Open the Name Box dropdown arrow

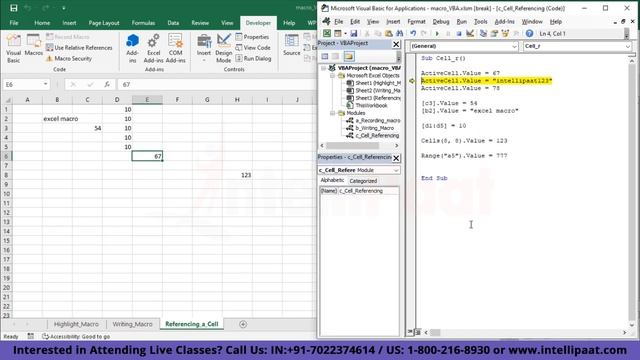click(x=45, y=84)
